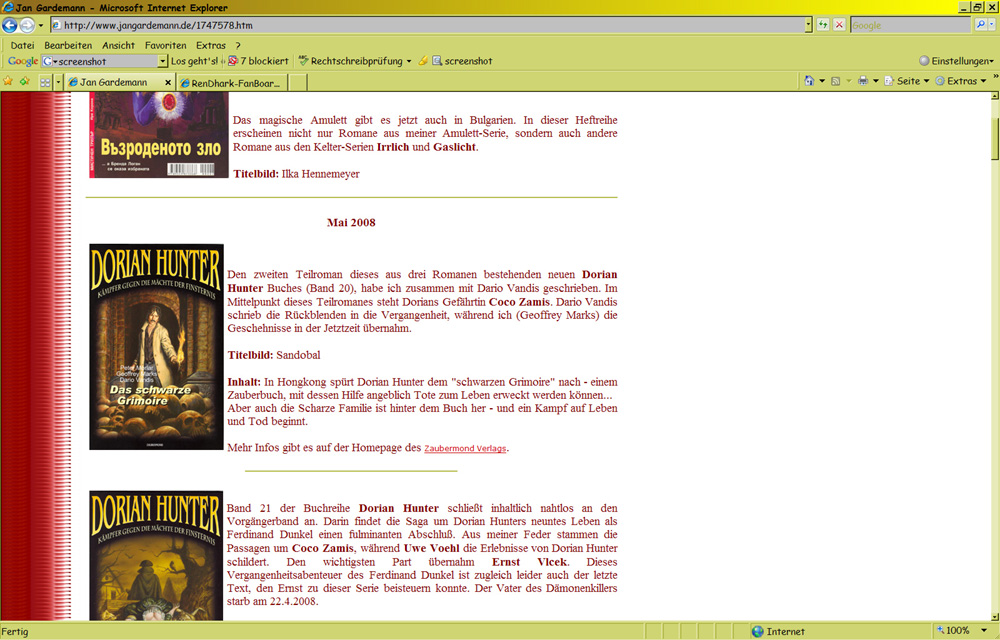1000x640 pixels.
Task: Expand the address bar URL dropdown
Action: 808,25
